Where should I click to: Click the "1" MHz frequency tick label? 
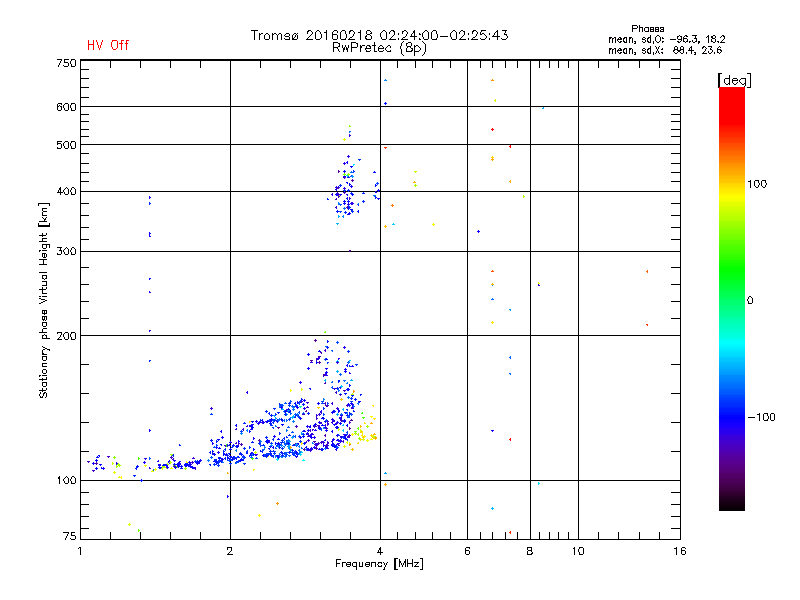[x=80, y=551]
